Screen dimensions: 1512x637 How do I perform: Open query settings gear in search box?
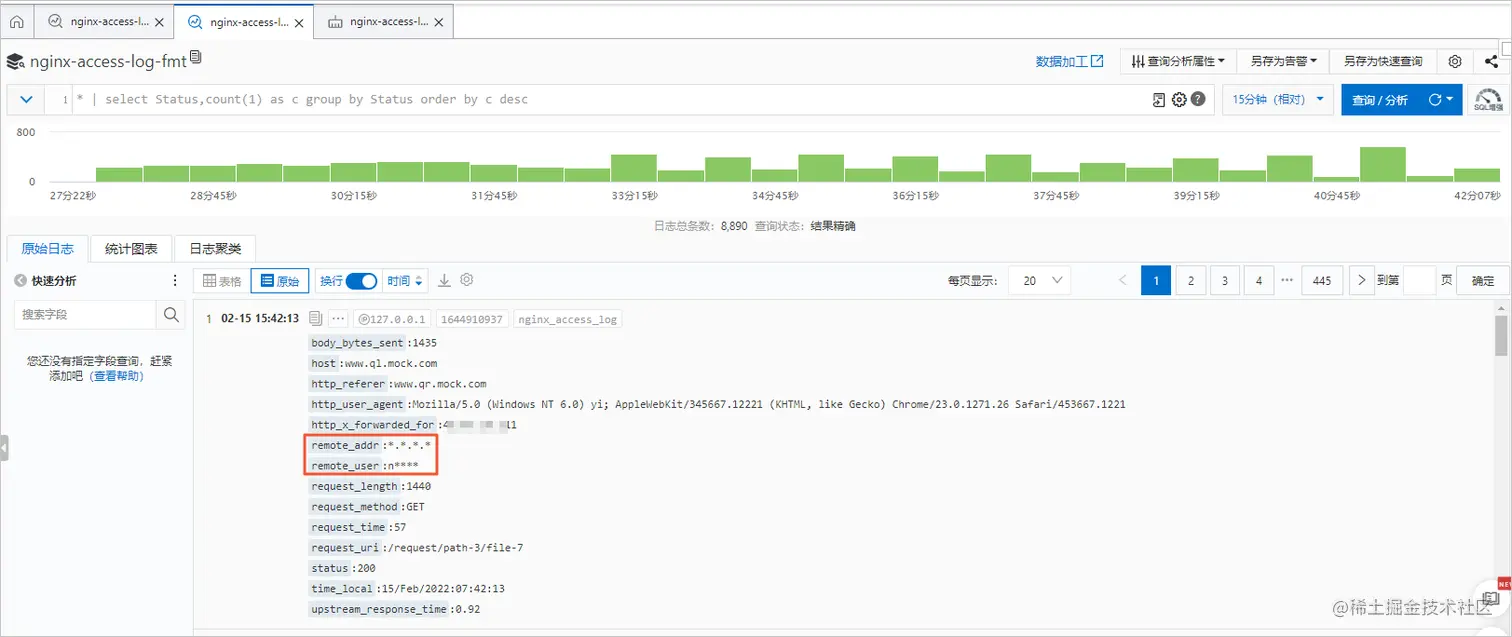coord(1179,99)
